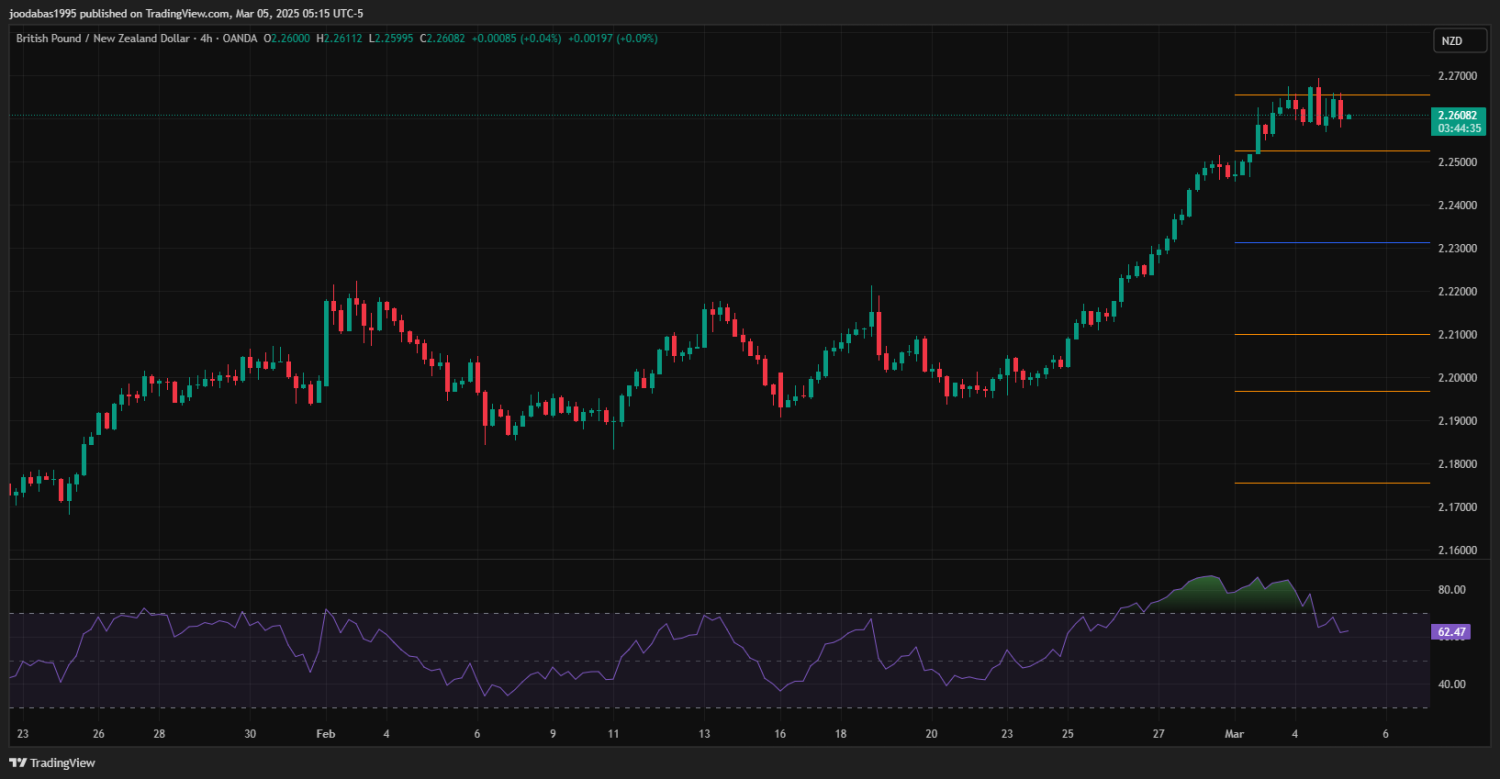This screenshot has width=1500, height=779.
Task: Click the orange horizontal line near 2.21000
Action: click(x=1332, y=334)
